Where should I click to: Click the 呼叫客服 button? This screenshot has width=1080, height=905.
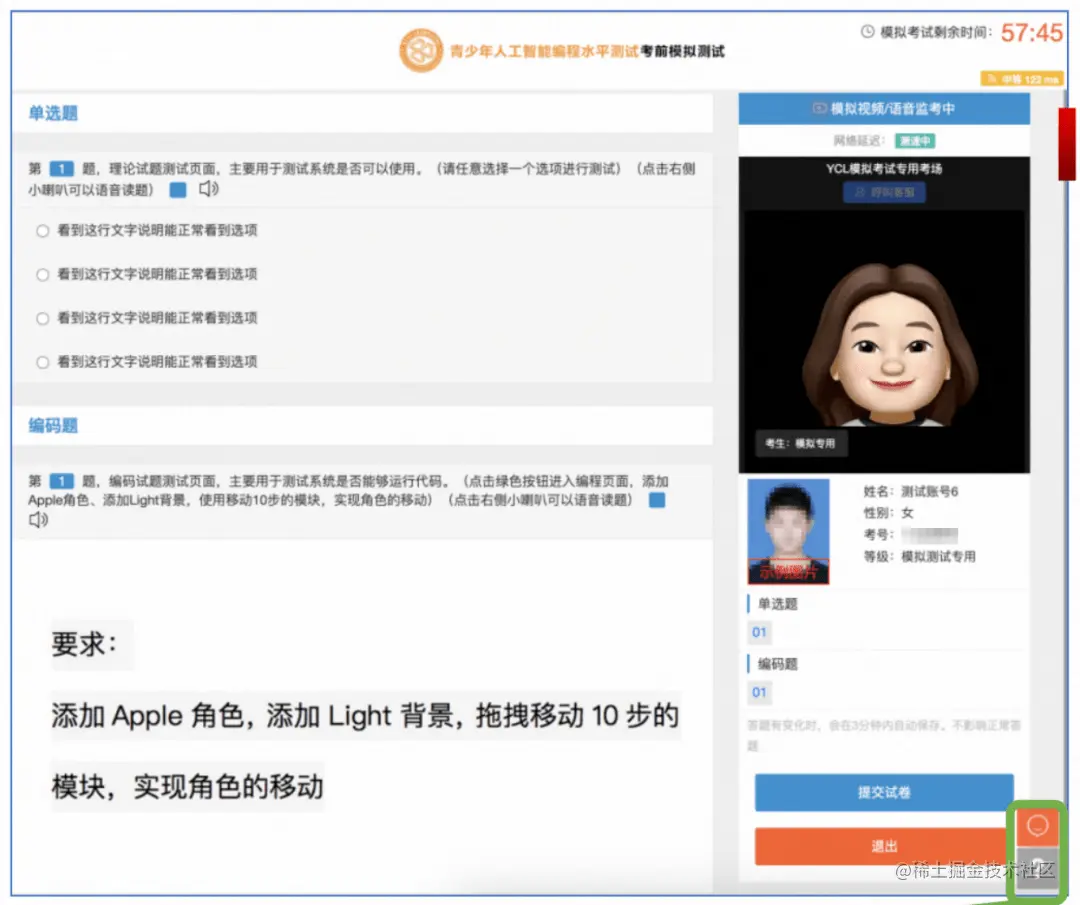pyautogui.click(x=884, y=192)
